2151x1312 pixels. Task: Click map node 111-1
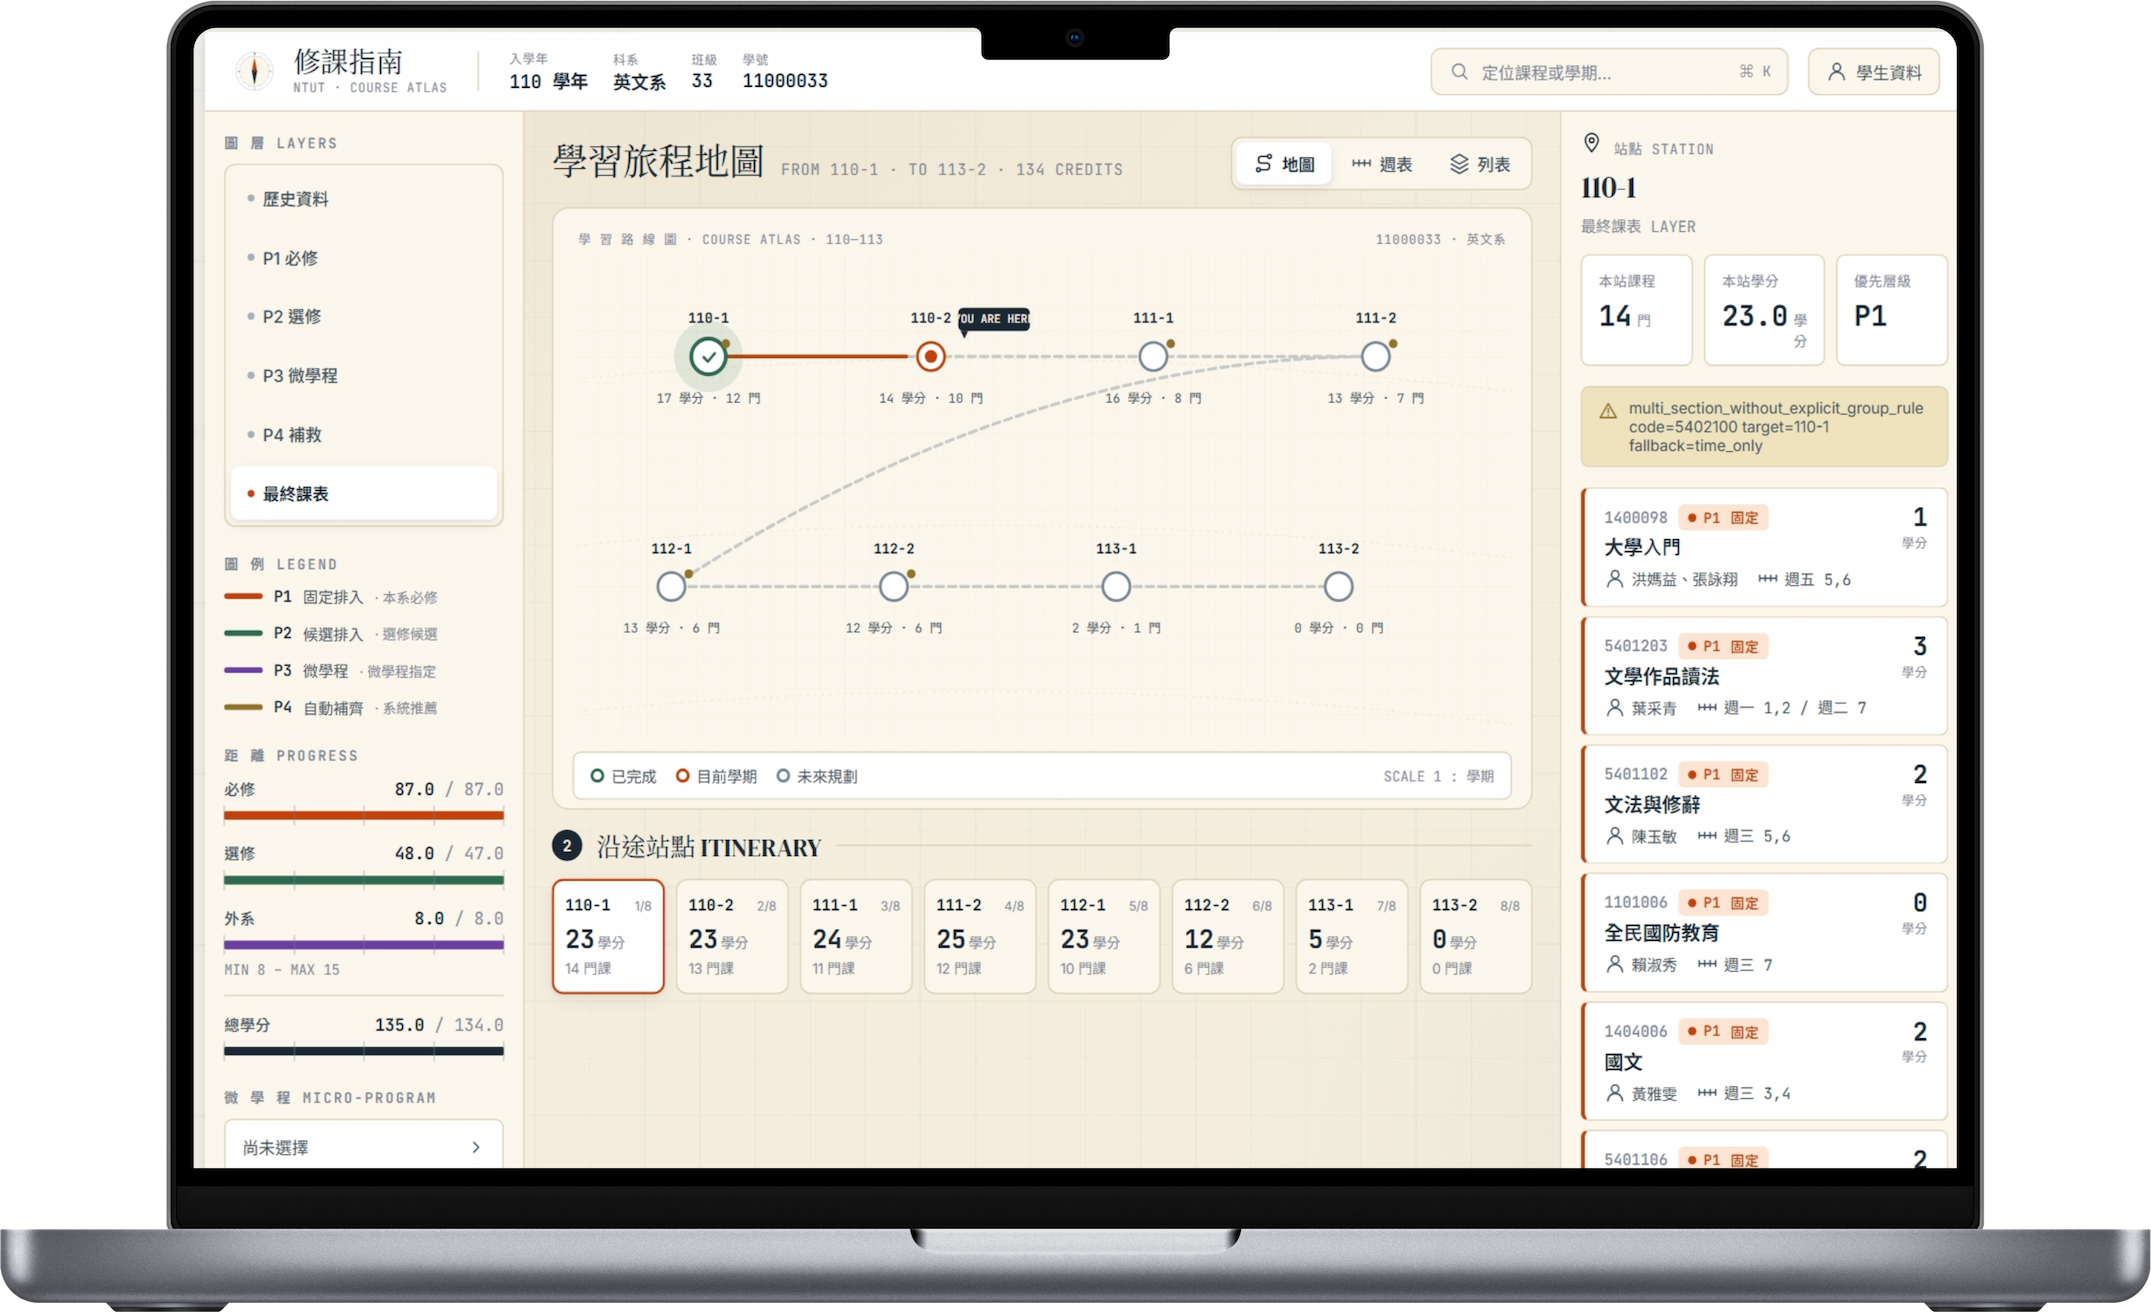click(1153, 356)
